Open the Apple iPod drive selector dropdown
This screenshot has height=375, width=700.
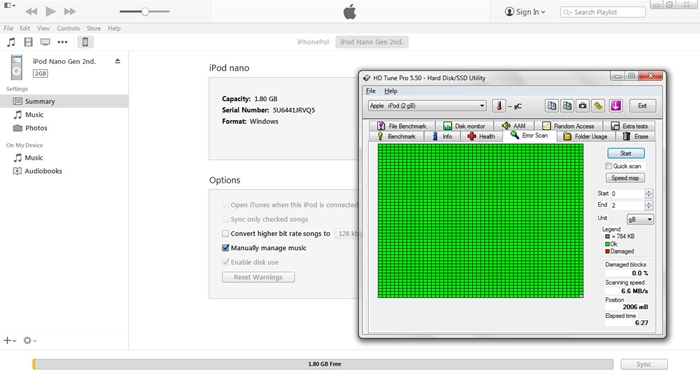pos(427,106)
